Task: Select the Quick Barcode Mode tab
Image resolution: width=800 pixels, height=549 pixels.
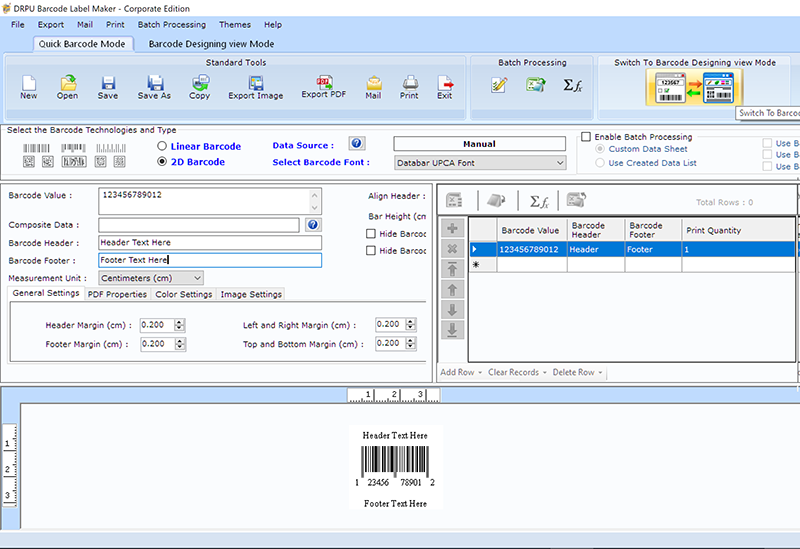Action: 82,44
